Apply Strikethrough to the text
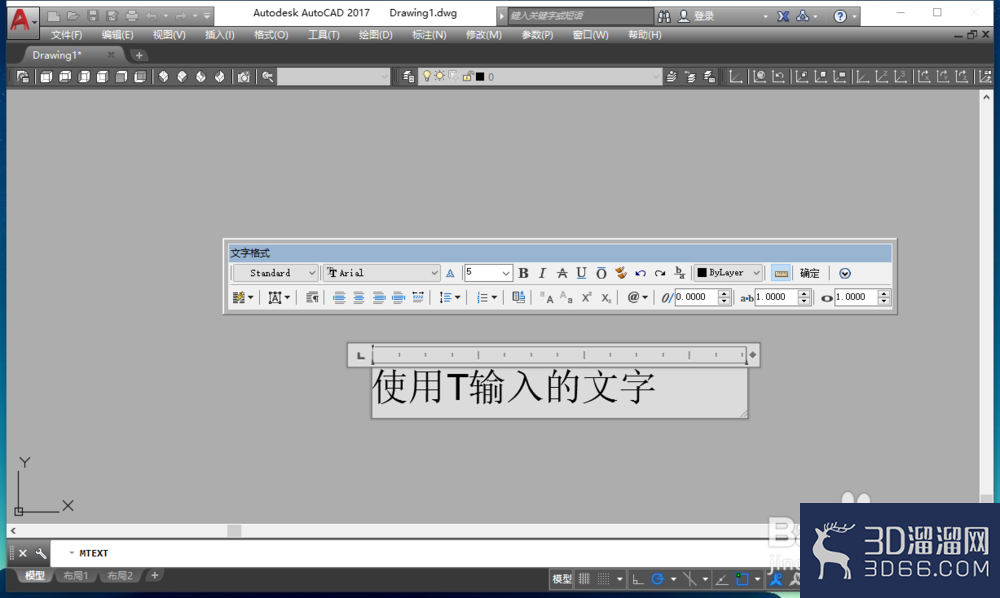 (x=562, y=273)
